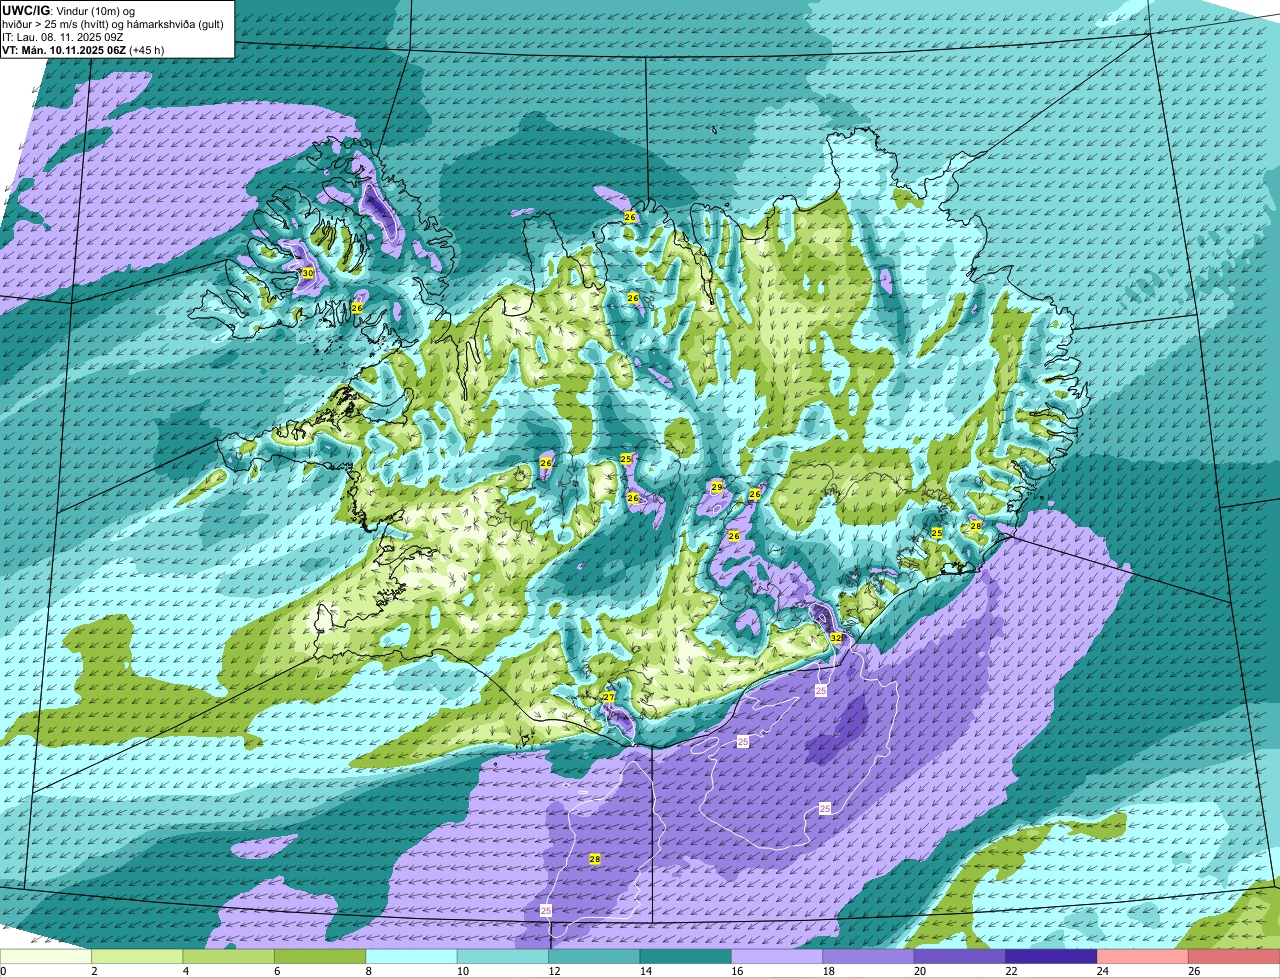Screen dimensions: 1280x978
Task: Click the 4–6 m/s legend color swatch
Action: [229, 956]
